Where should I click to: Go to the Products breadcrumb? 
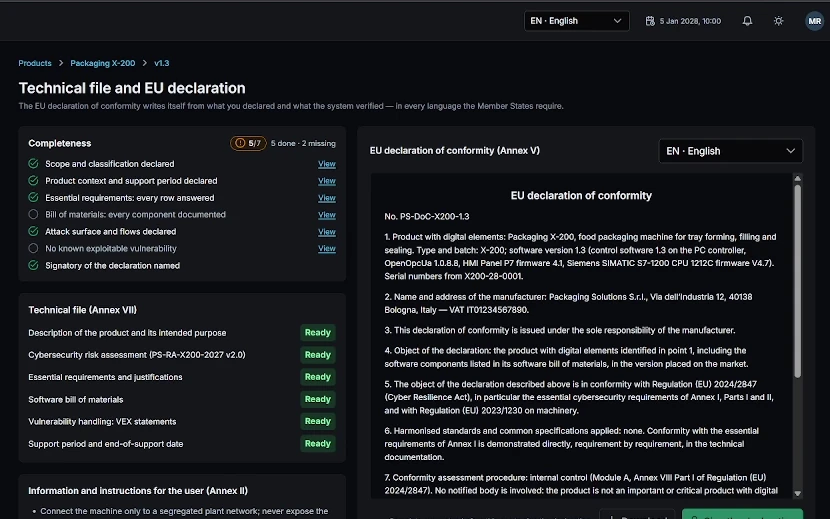(35, 63)
